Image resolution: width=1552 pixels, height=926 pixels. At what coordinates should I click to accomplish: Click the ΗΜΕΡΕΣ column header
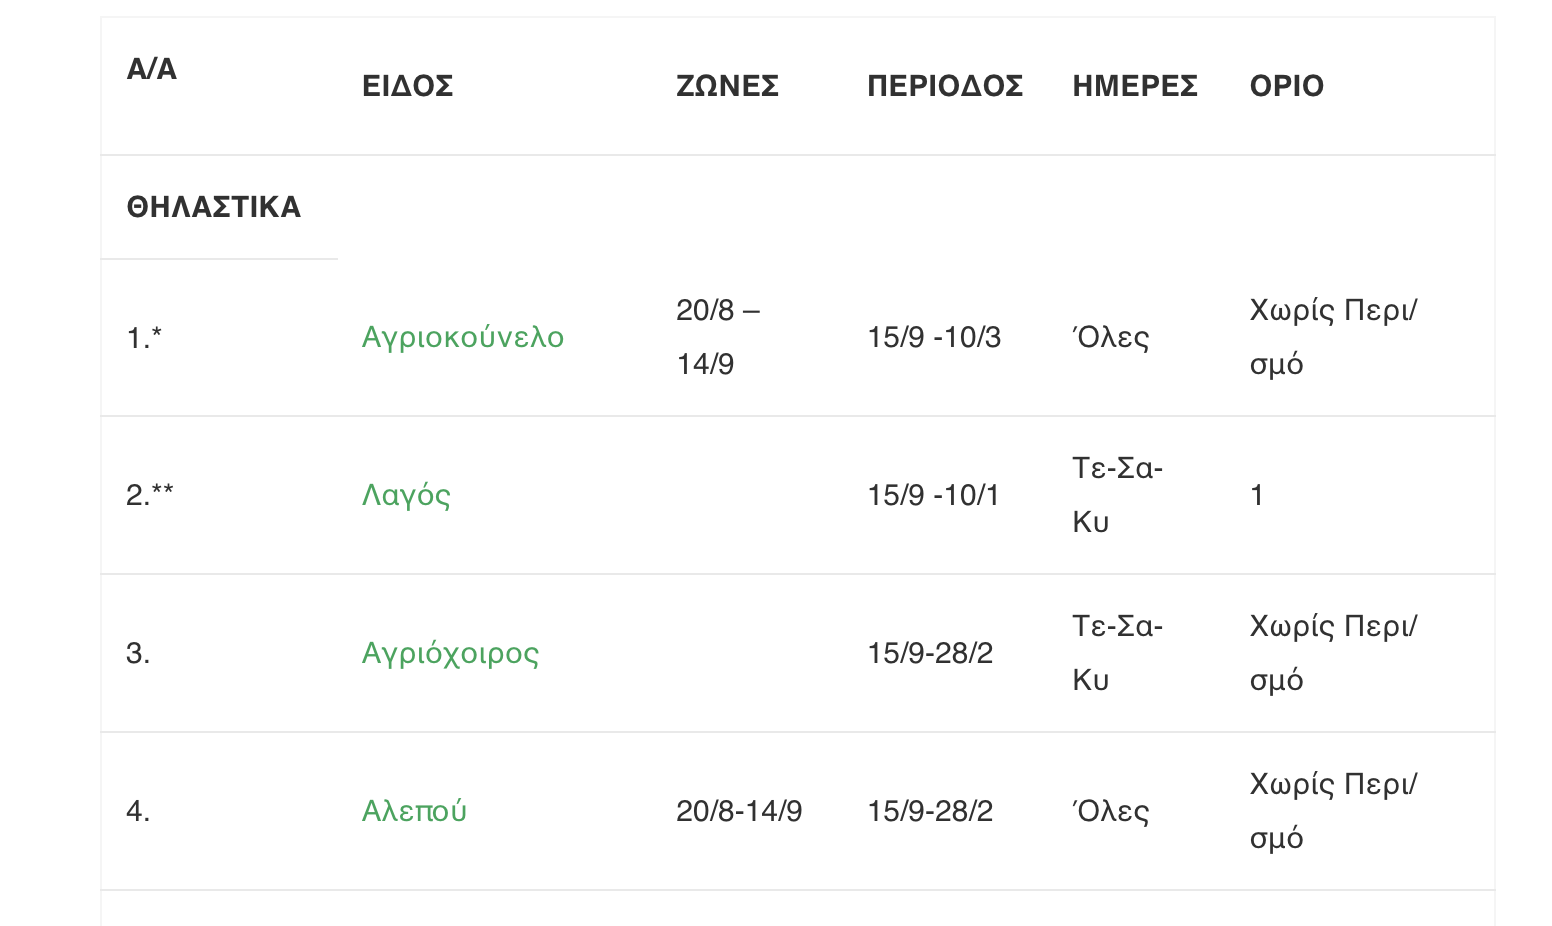1135,86
